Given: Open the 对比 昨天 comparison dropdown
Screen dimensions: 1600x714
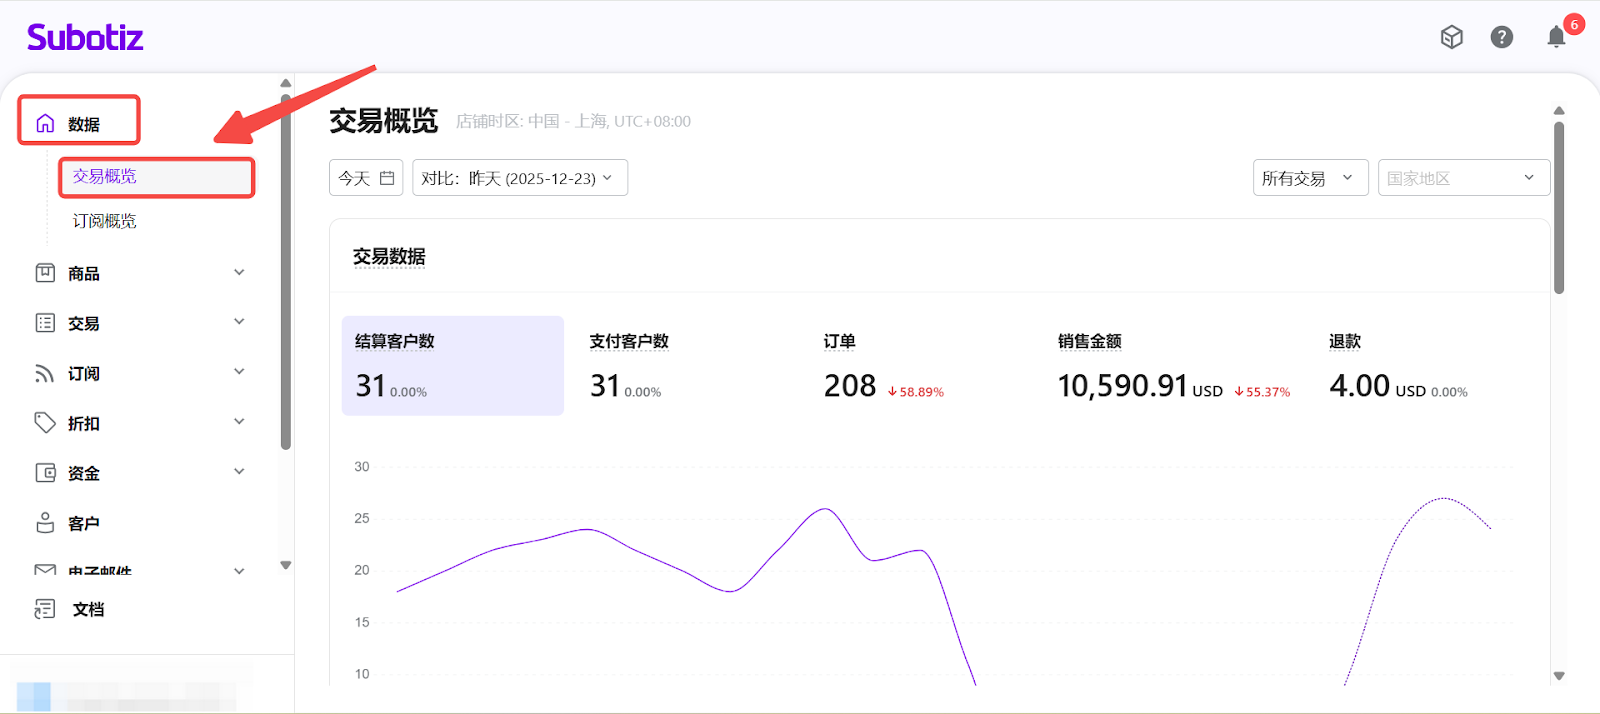Looking at the screenshot, I should pyautogui.click(x=519, y=178).
